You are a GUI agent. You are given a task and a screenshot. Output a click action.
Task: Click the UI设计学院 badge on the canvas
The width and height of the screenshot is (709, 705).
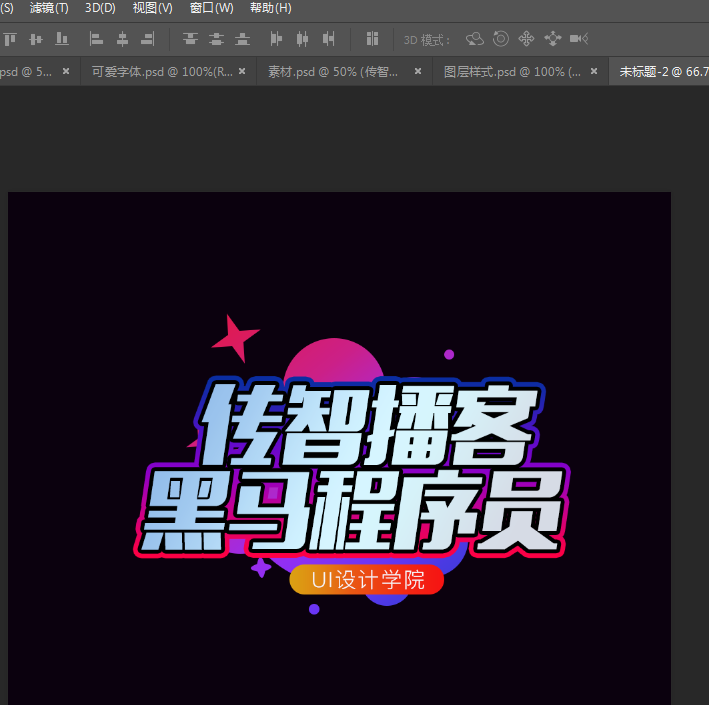pos(366,580)
